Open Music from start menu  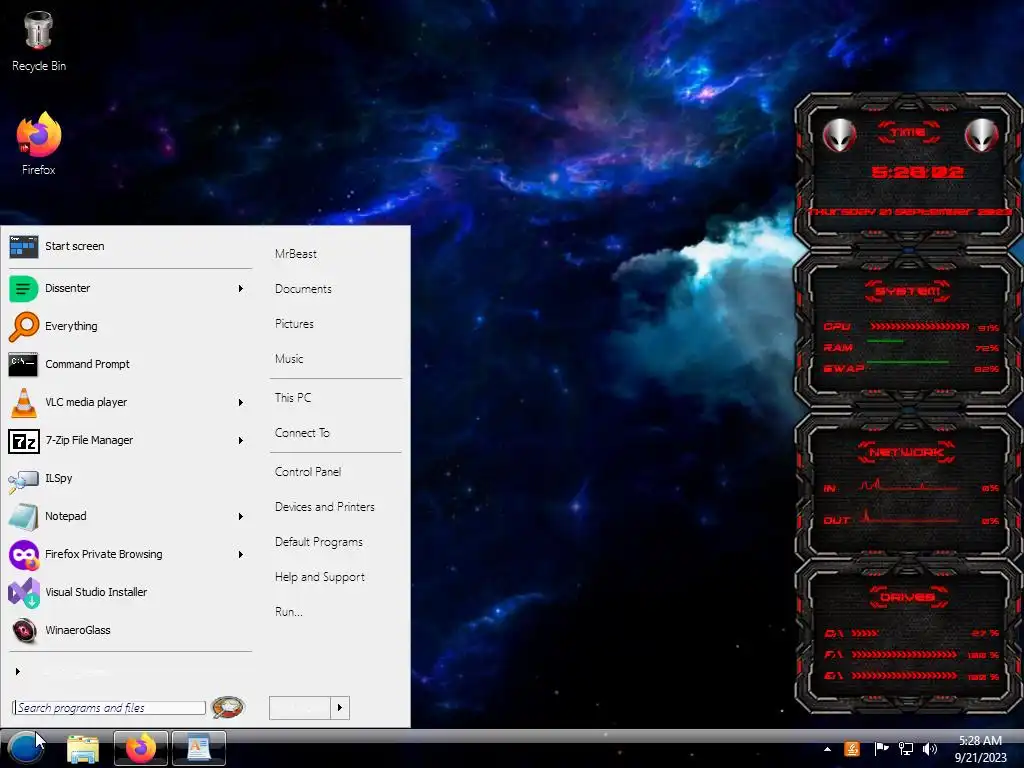pos(289,359)
